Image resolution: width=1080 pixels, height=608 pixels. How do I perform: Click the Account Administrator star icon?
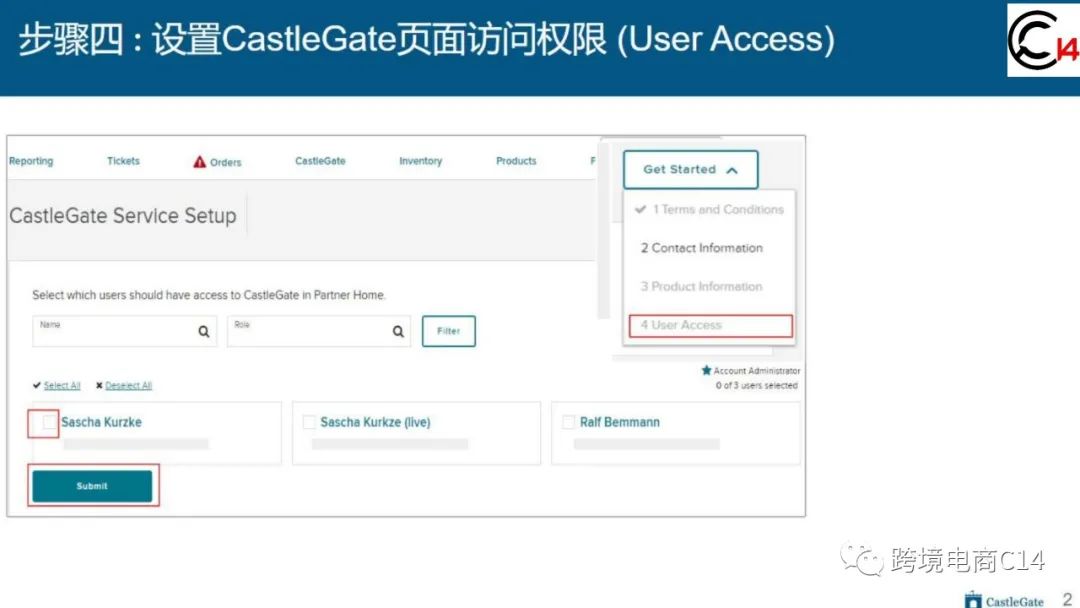706,370
